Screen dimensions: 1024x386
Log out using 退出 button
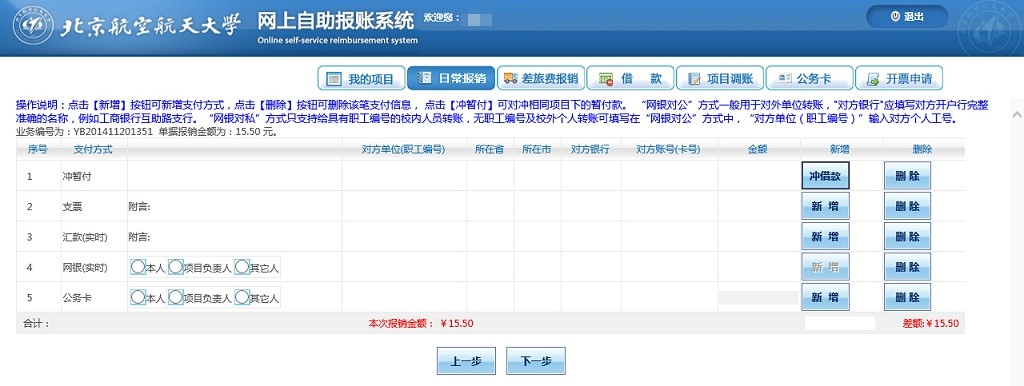(907, 17)
